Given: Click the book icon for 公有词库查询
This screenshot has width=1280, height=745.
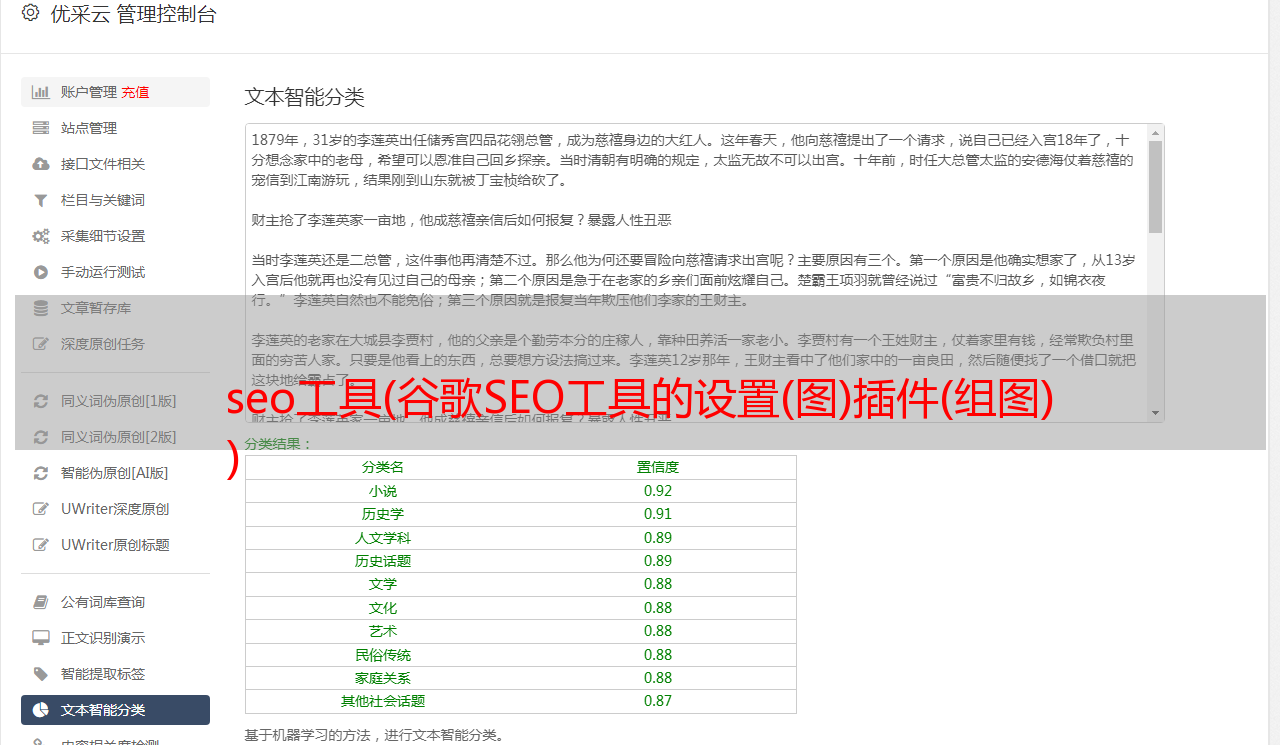Looking at the screenshot, I should (x=41, y=602).
